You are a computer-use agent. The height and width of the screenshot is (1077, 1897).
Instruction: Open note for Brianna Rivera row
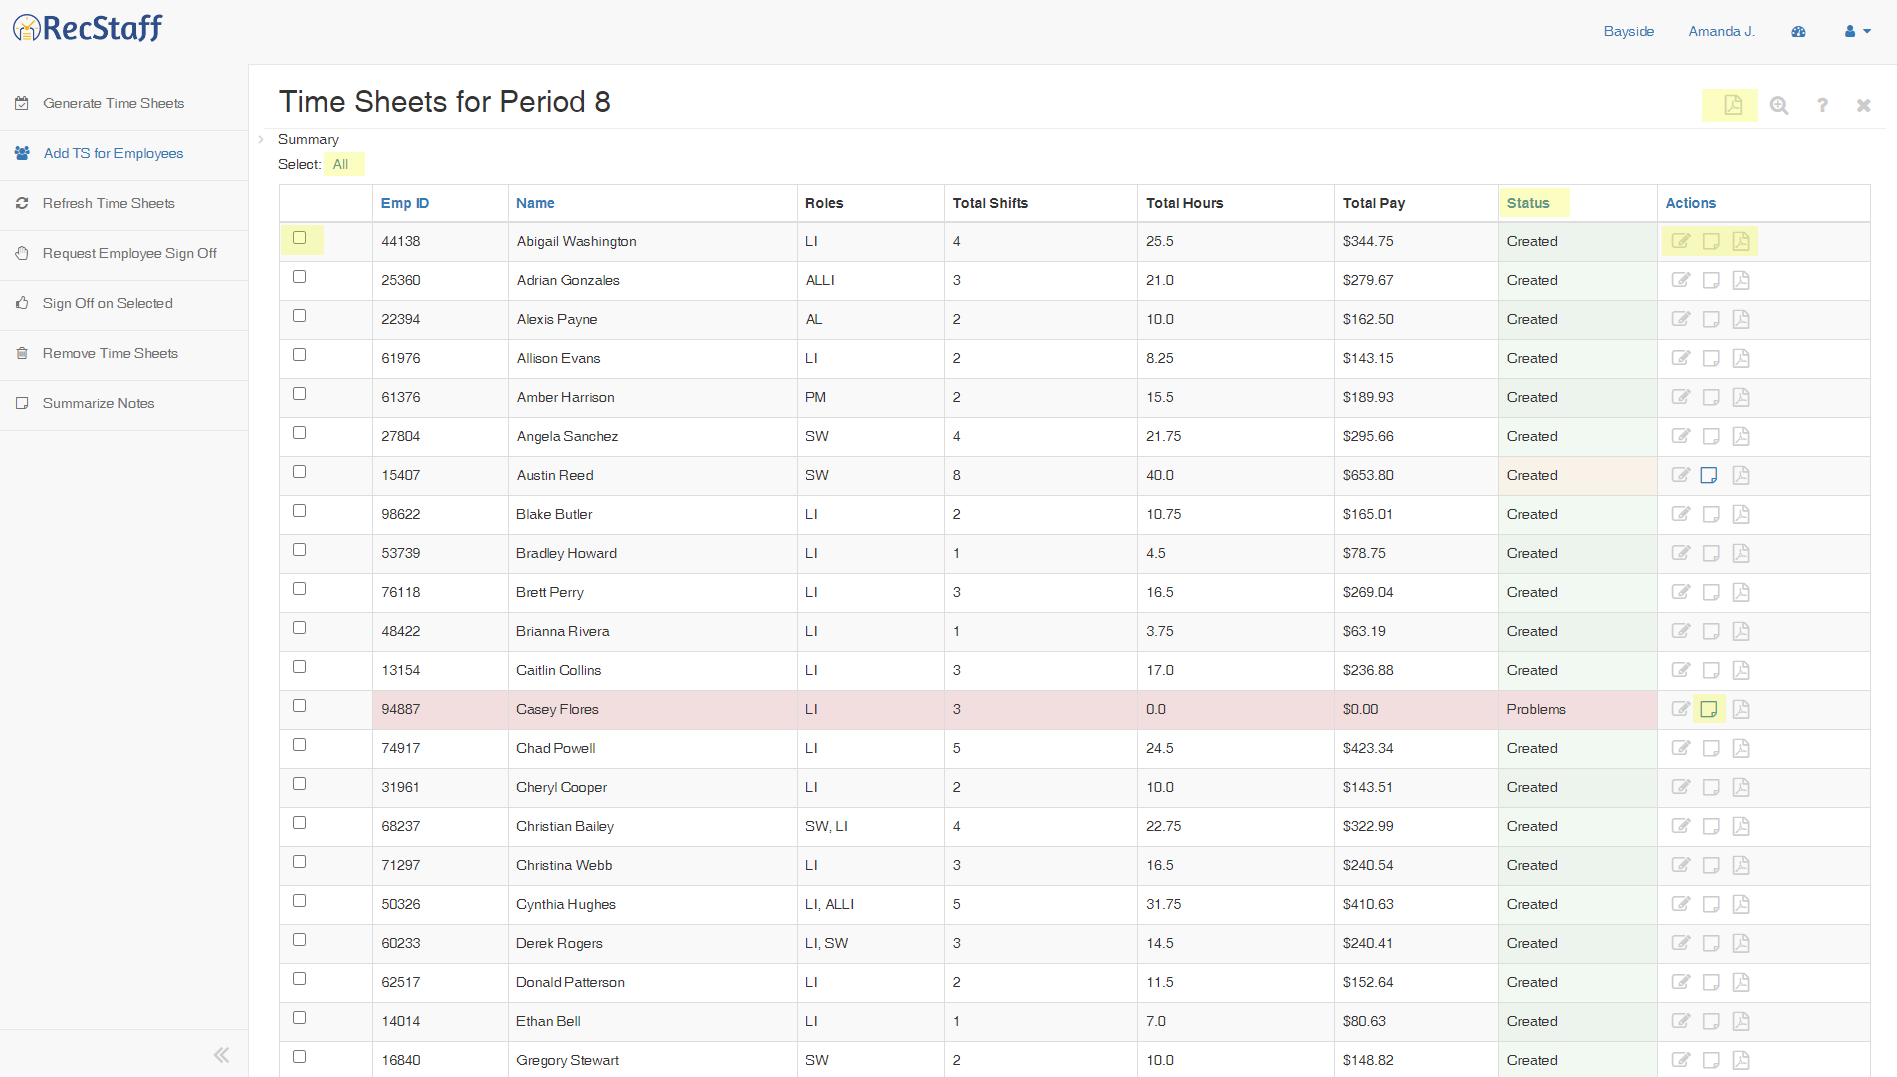click(x=1711, y=631)
